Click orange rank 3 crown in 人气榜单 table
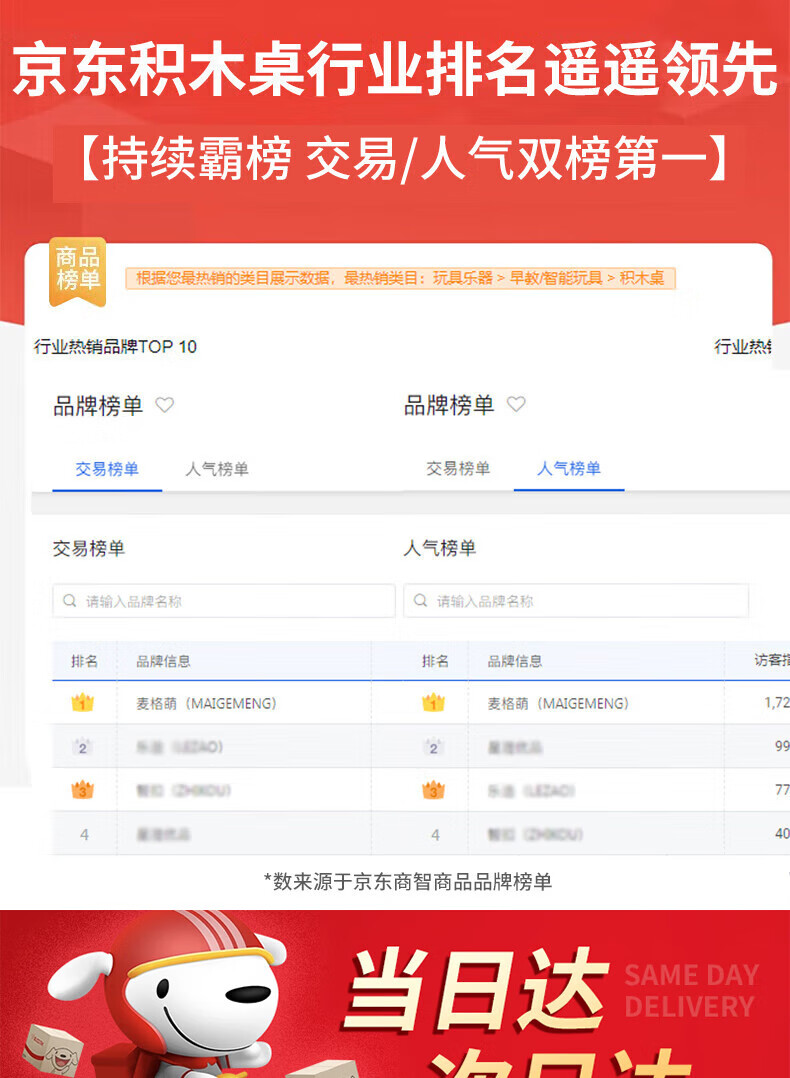 pos(433,790)
